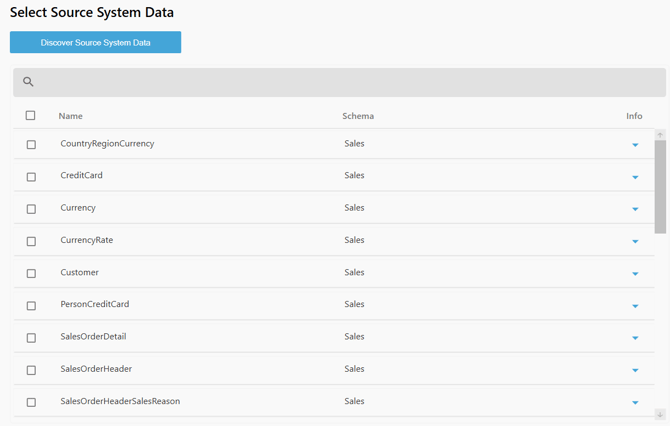This screenshot has width=670, height=426.
Task: Click Sales schema in CurrencyRate row
Action: coord(354,240)
